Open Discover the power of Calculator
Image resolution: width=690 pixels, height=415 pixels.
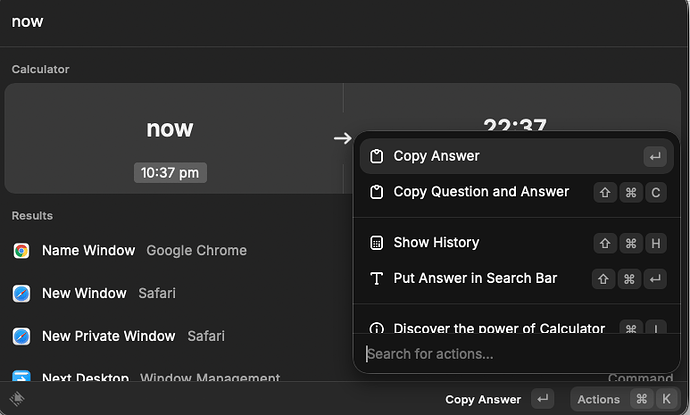click(x=517, y=328)
